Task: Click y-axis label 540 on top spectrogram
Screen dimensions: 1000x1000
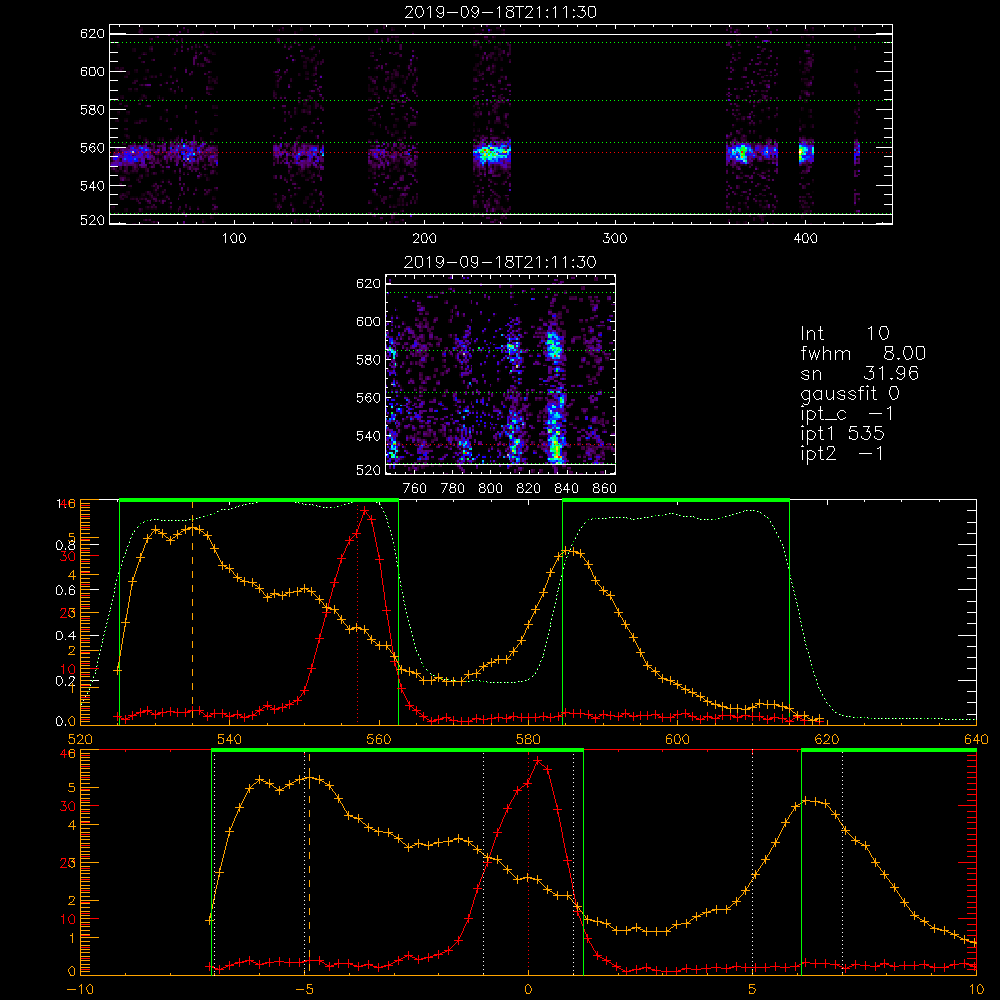Action: coord(92,186)
